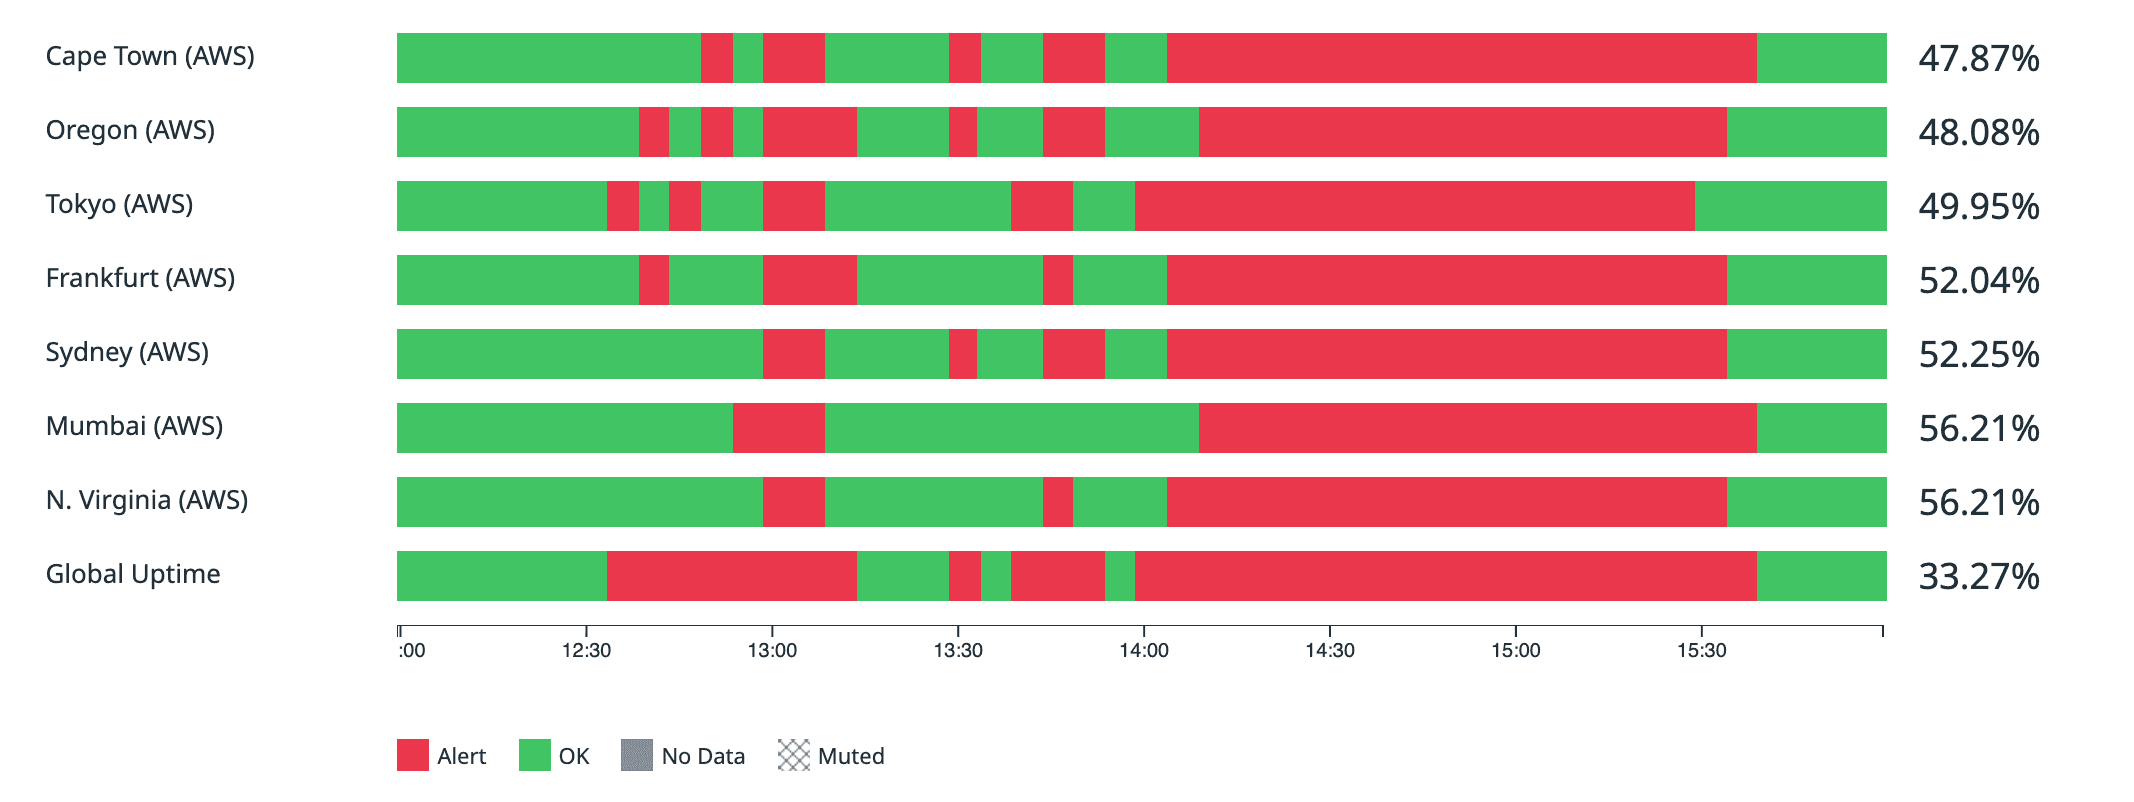Viewport: 2134px width, 802px height.
Task: Click the Mumbai (AWS) location label
Action: click(x=134, y=427)
